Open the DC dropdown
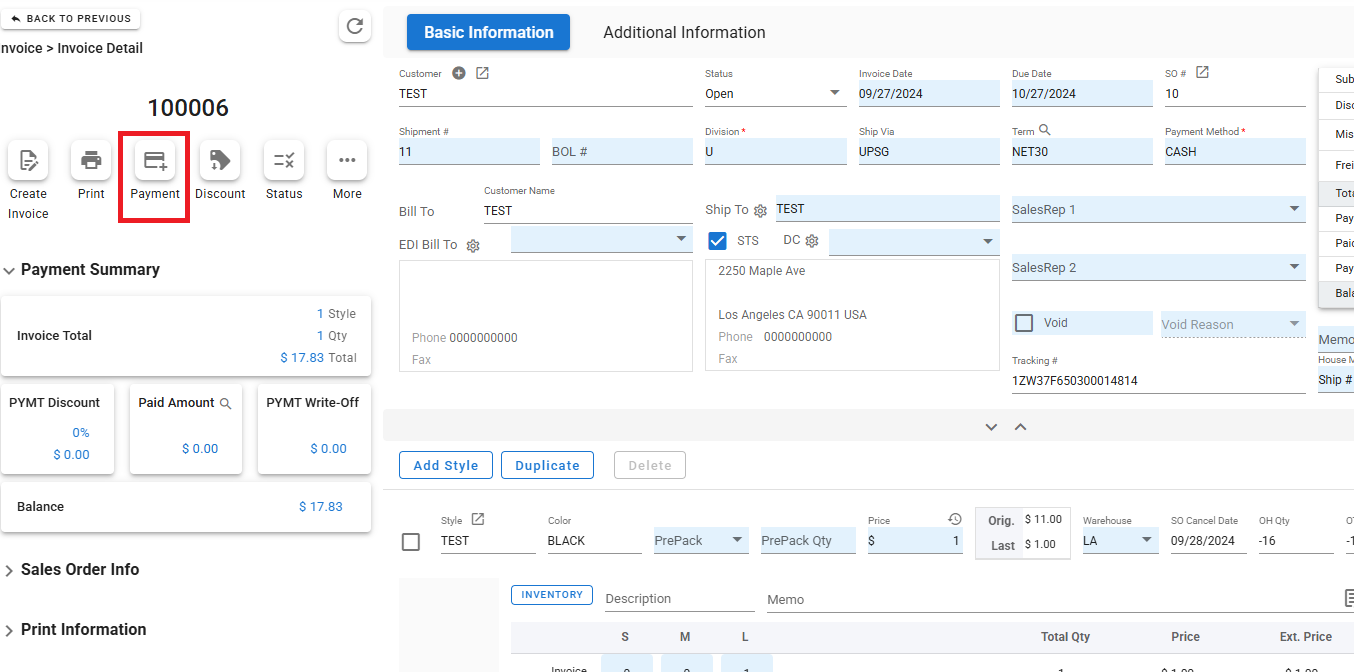The height and width of the screenshot is (672, 1354). [x=914, y=242]
